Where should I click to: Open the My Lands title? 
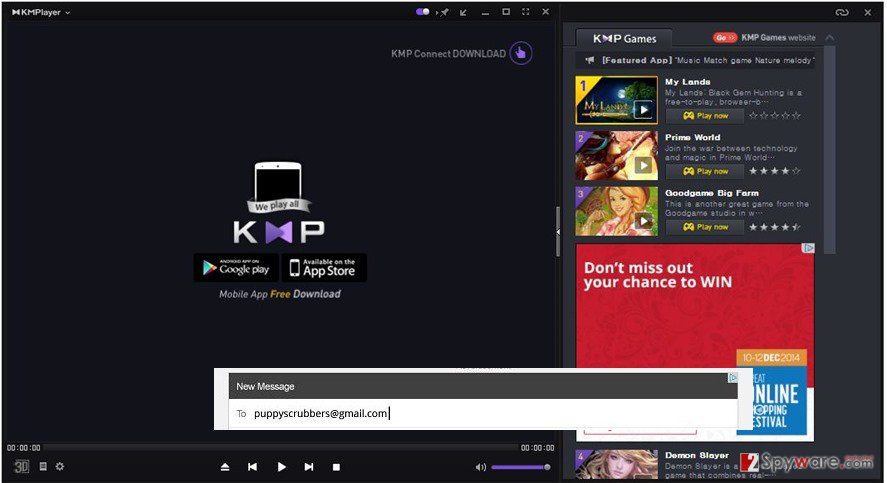[x=687, y=81]
